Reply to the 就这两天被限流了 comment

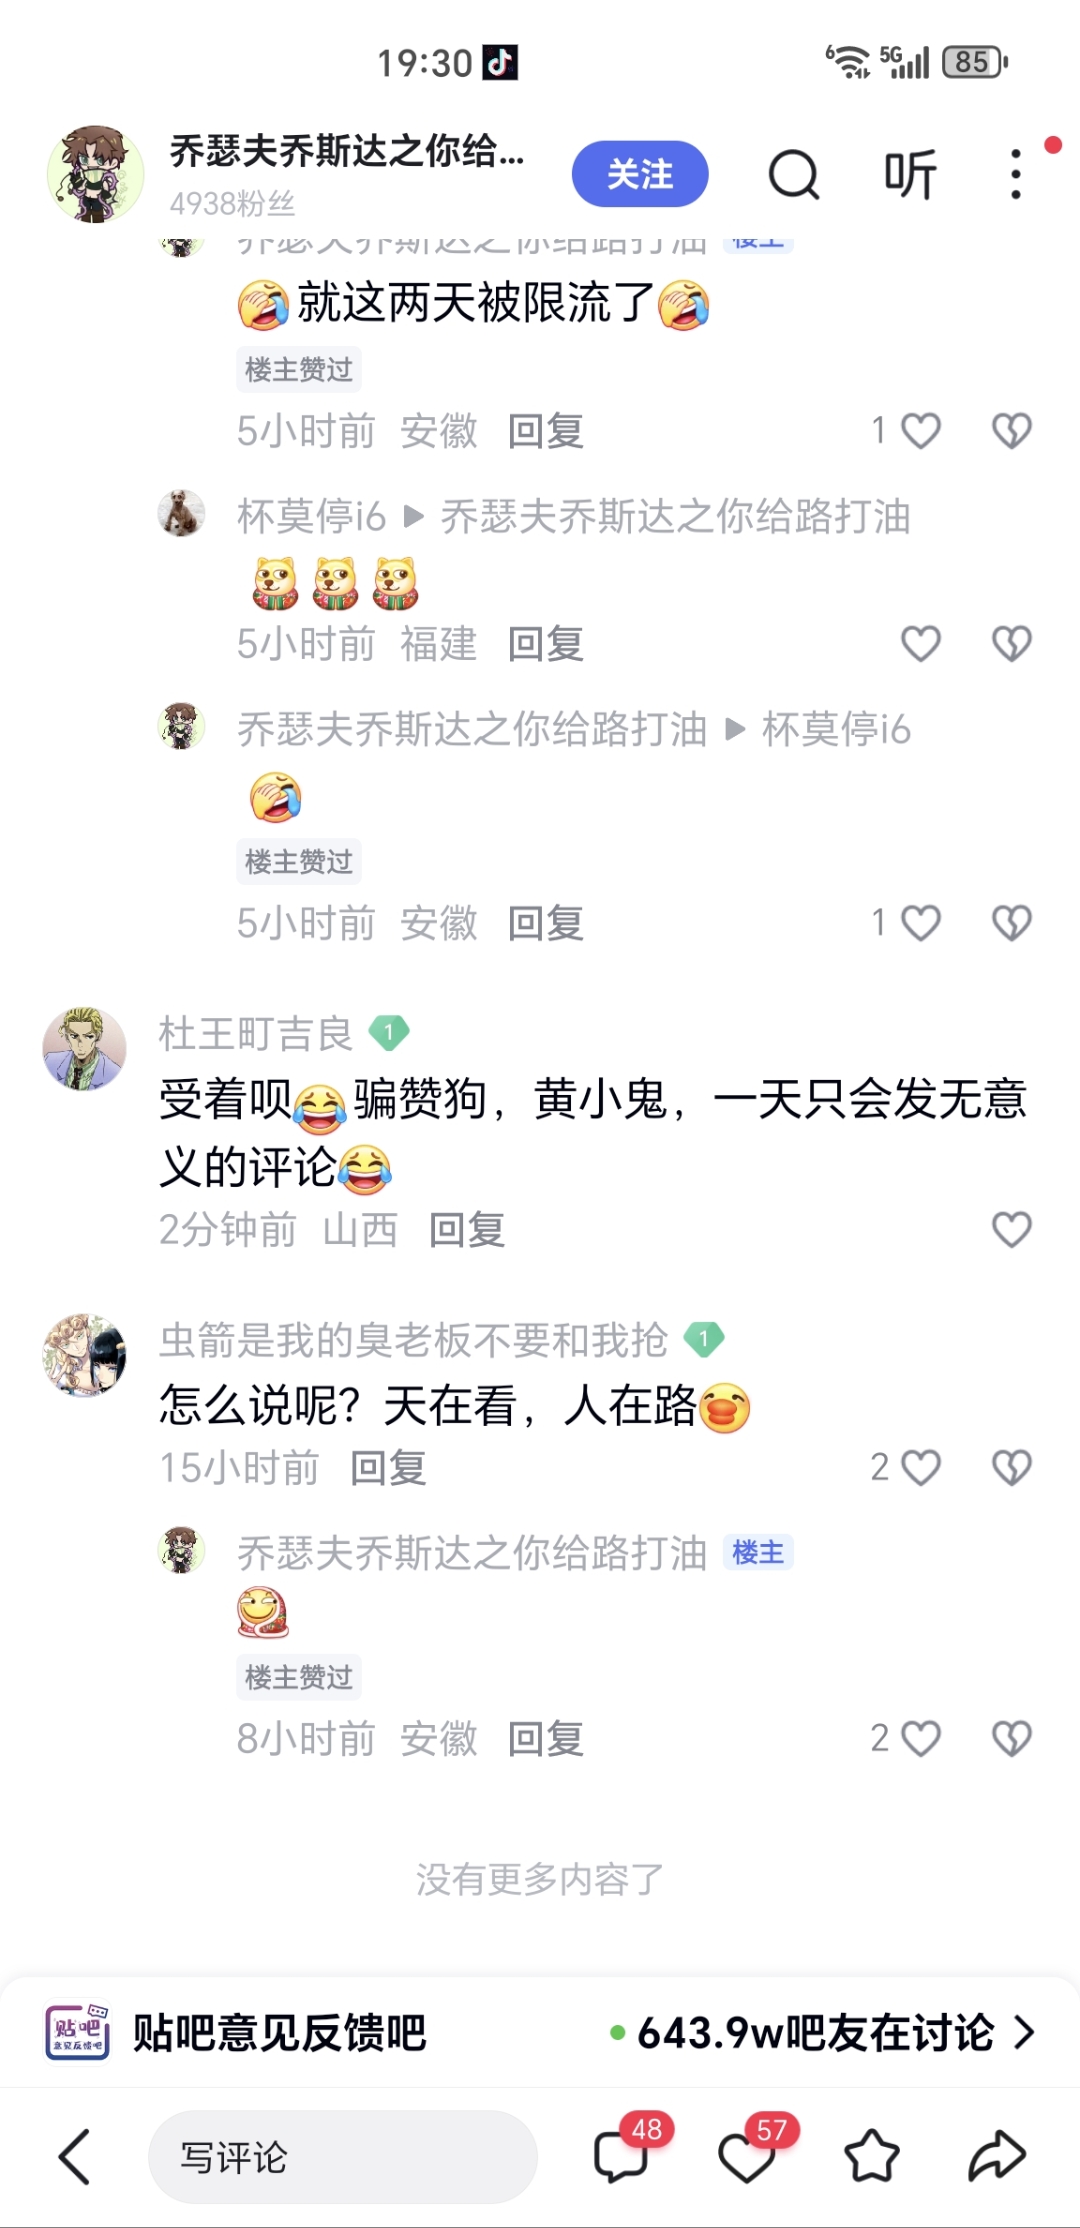(x=545, y=432)
